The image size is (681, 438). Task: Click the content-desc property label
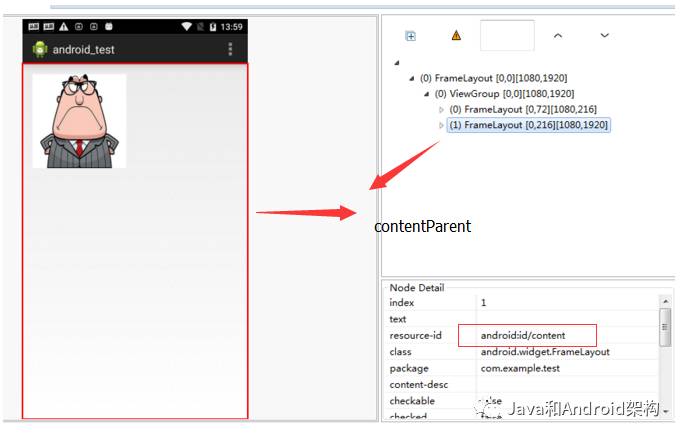click(x=419, y=385)
